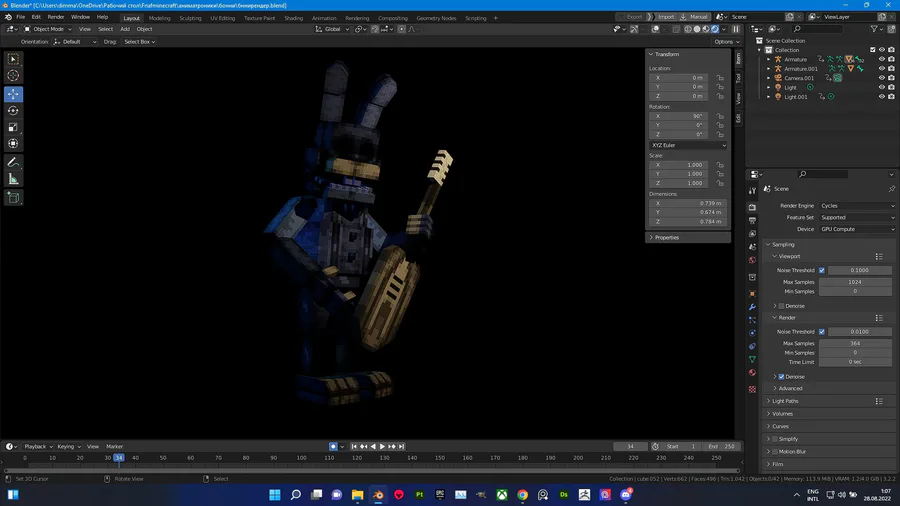Open the Device dropdown

click(858, 229)
